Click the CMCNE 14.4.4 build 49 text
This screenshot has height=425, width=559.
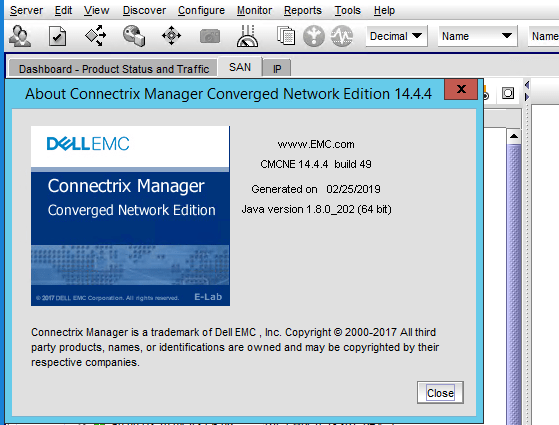pos(316,164)
